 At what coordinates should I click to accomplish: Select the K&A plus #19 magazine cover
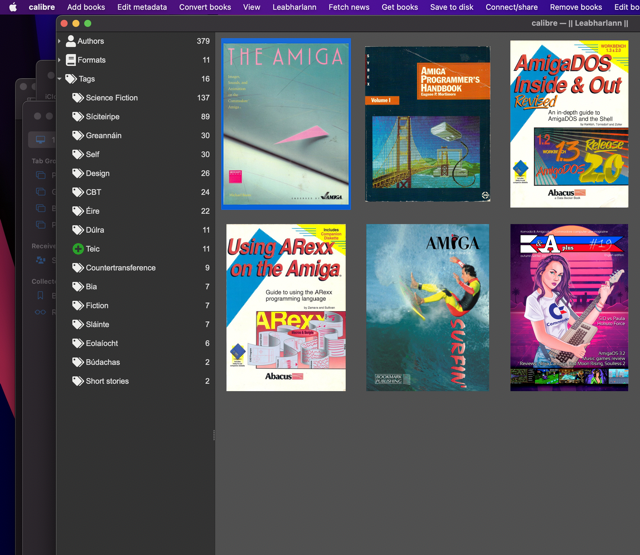[x=569, y=307]
